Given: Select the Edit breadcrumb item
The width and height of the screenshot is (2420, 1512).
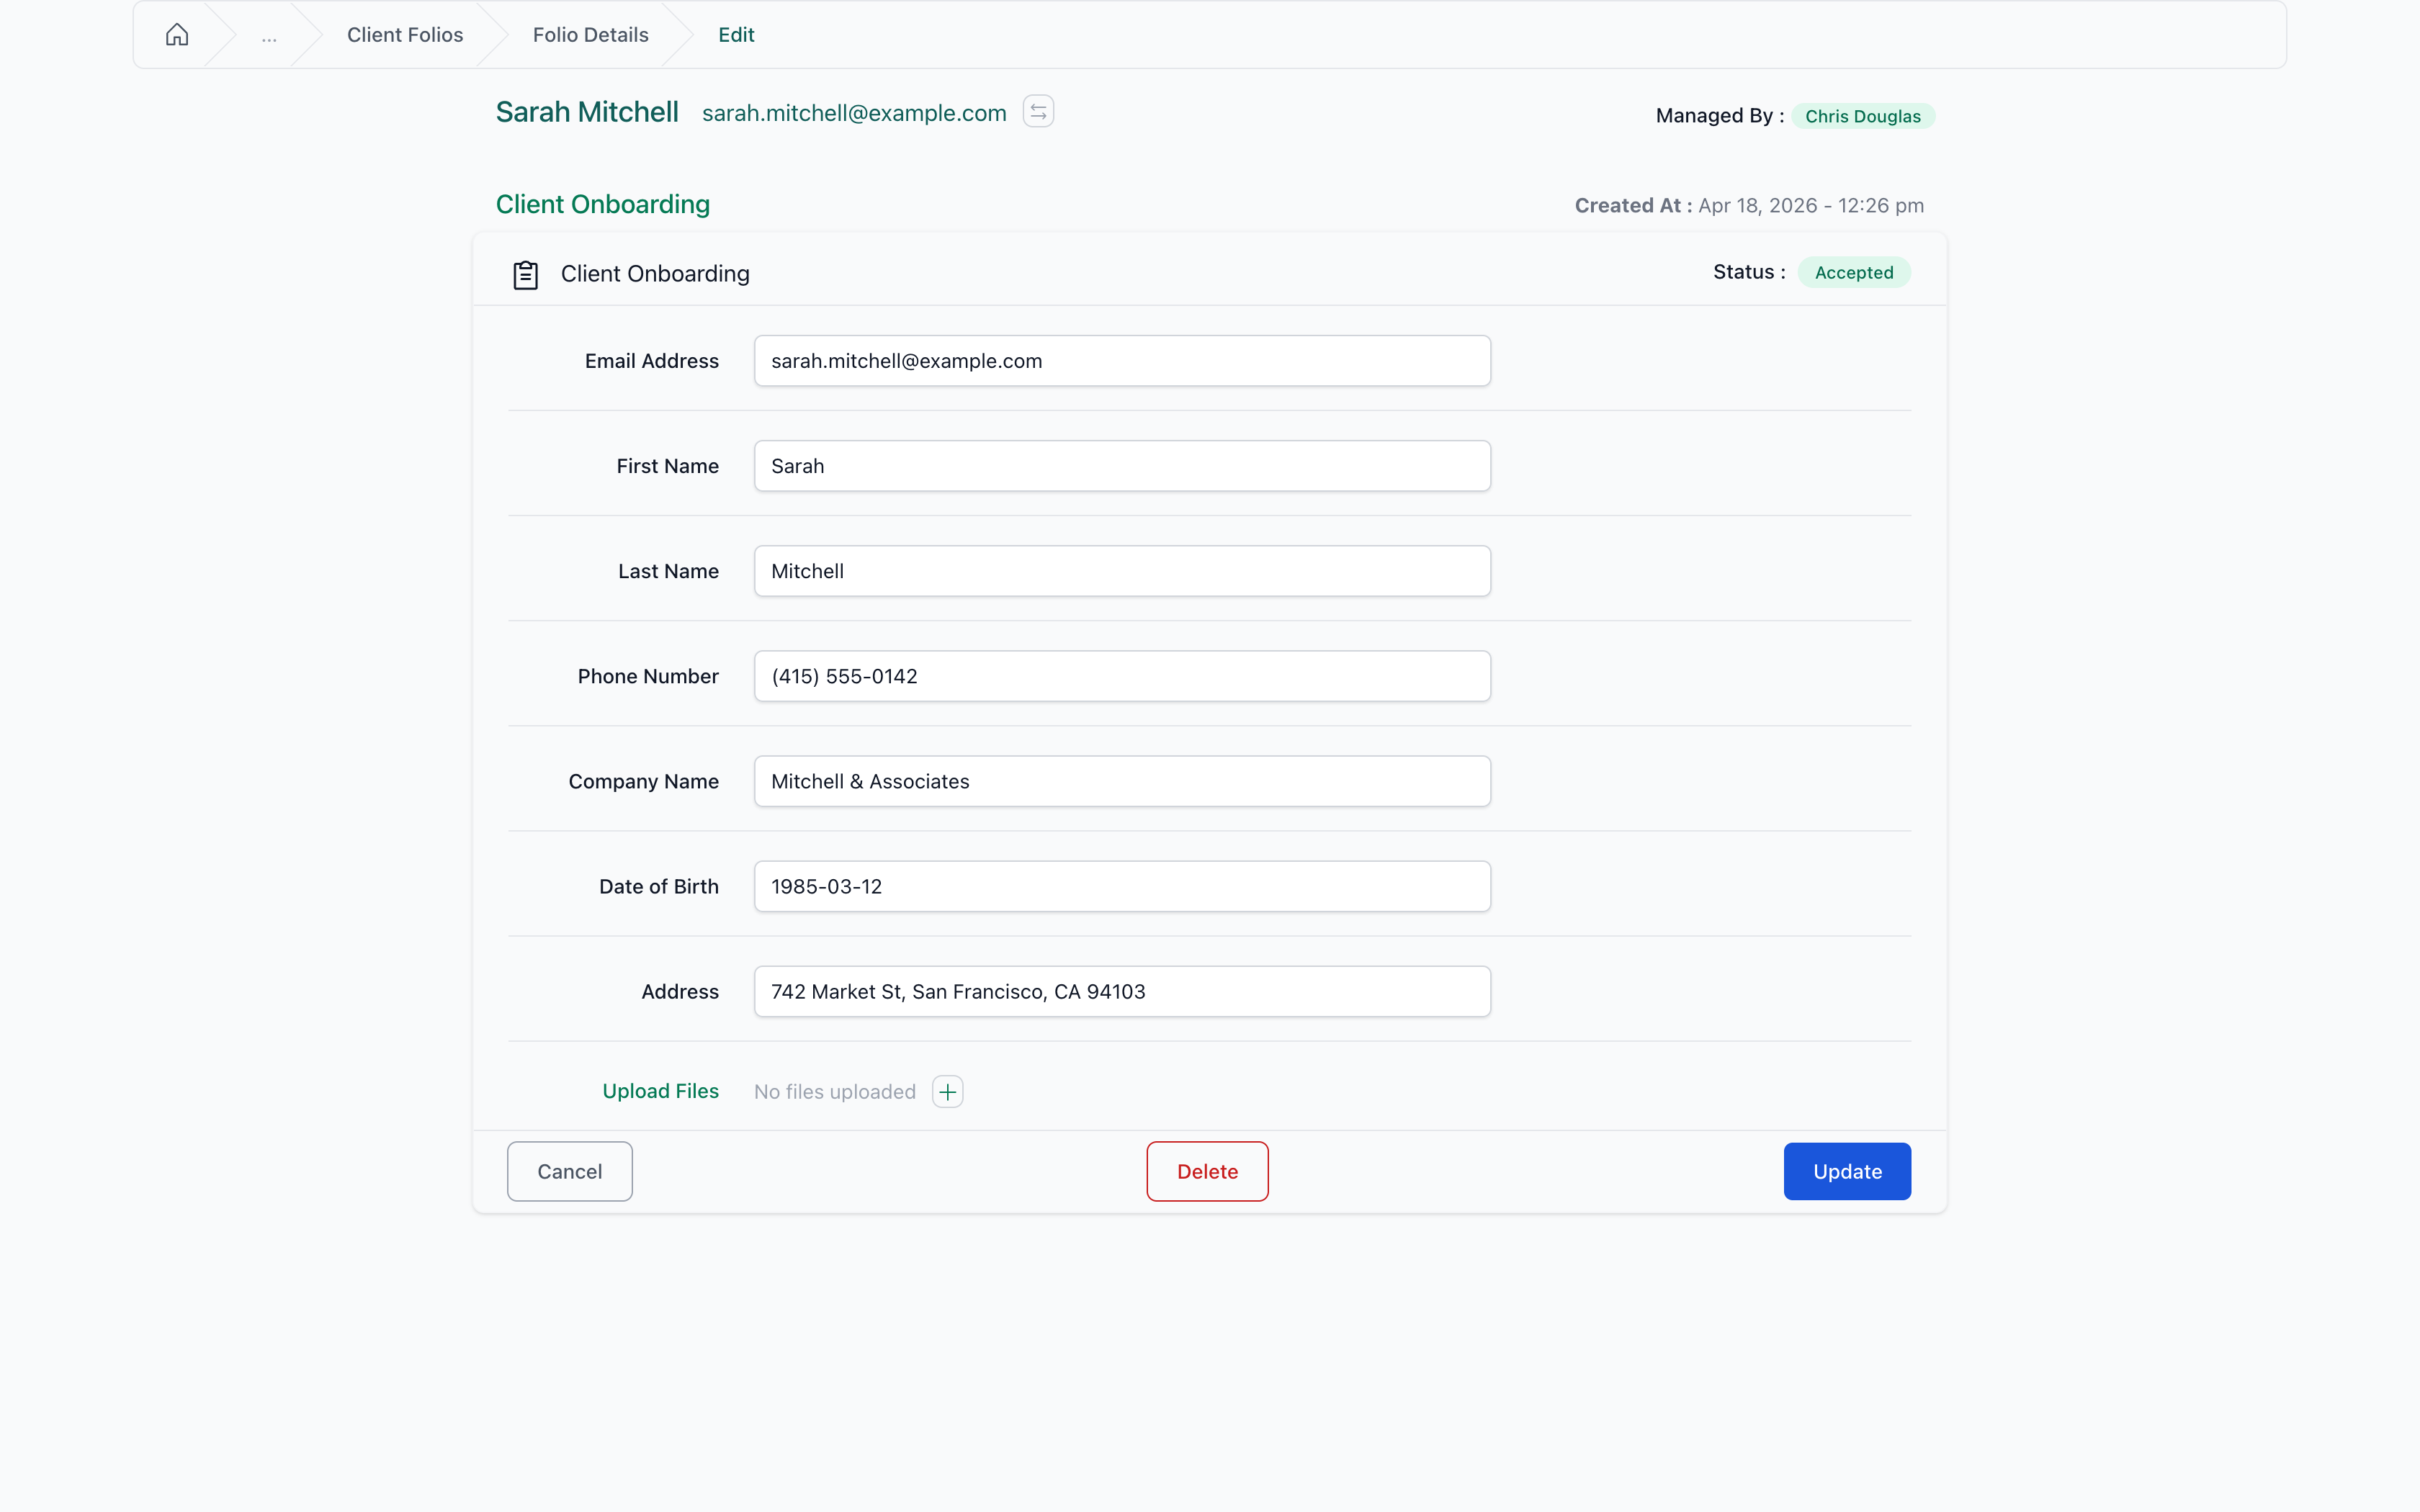Looking at the screenshot, I should pos(736,35).
